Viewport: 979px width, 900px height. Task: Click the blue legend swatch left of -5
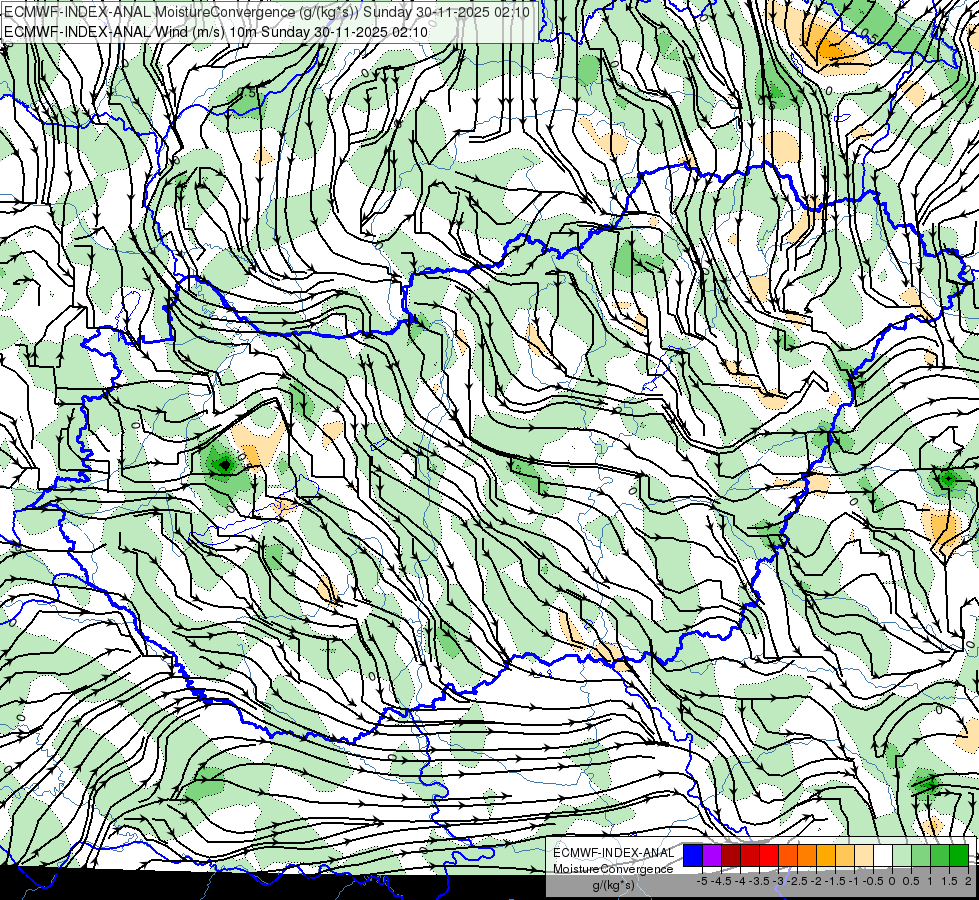[x=693, y=855]
